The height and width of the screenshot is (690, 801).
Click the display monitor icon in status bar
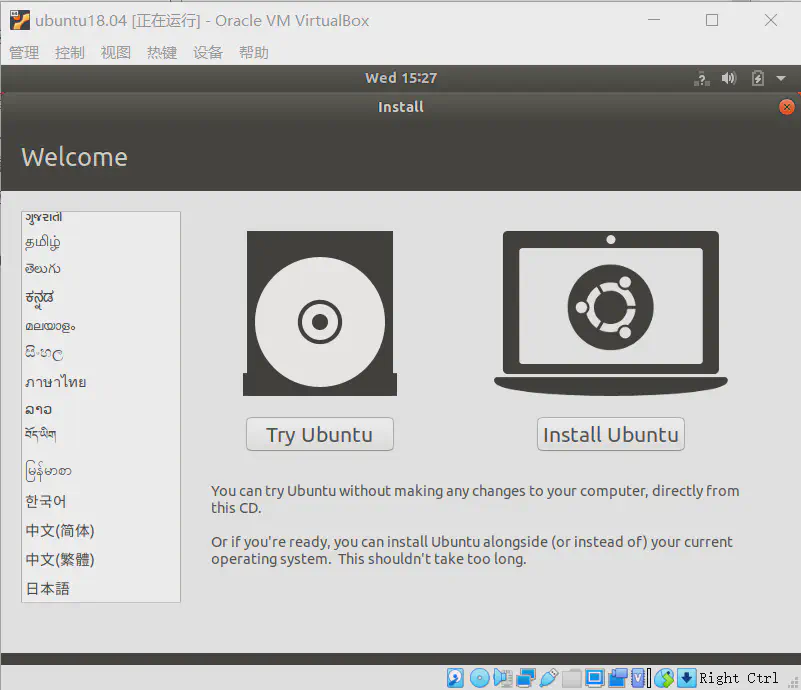(x=595, y=678)
